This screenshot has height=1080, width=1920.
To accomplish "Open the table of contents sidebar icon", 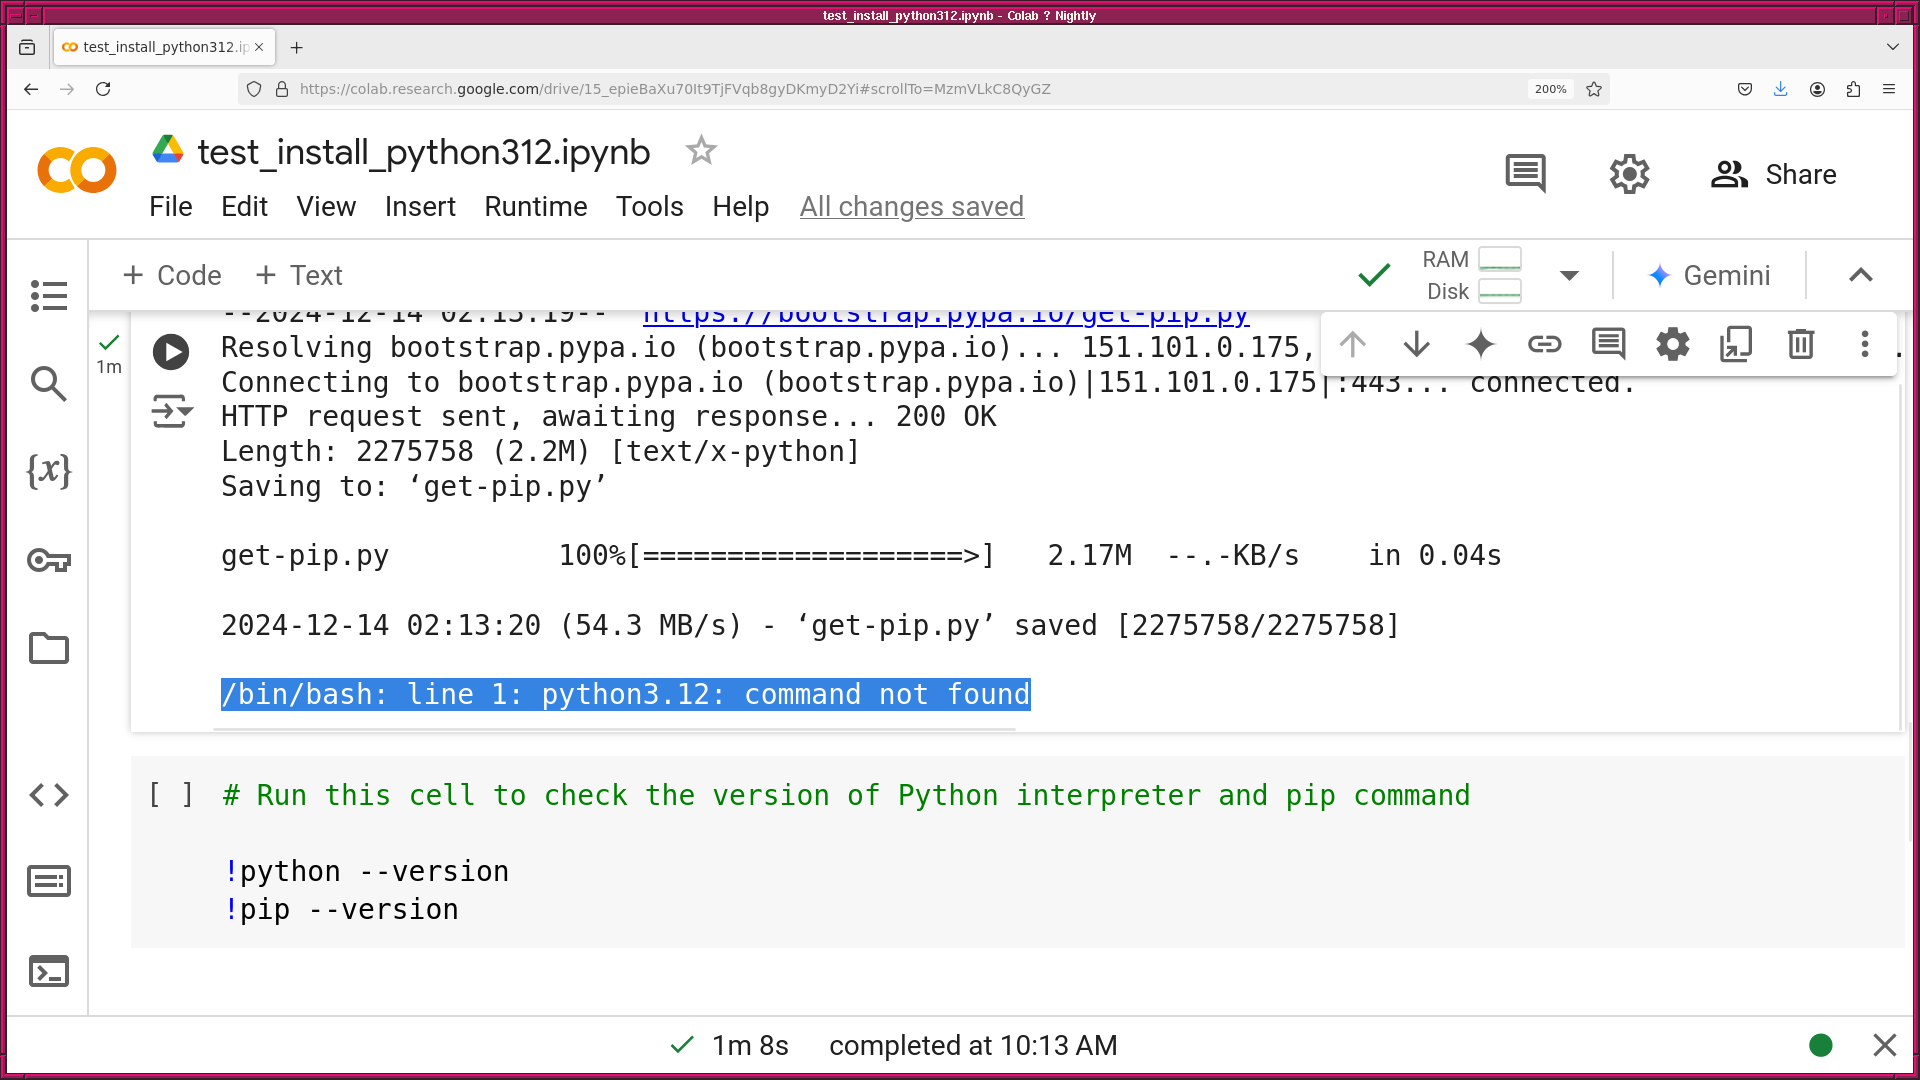I will [x=48, y=296].
